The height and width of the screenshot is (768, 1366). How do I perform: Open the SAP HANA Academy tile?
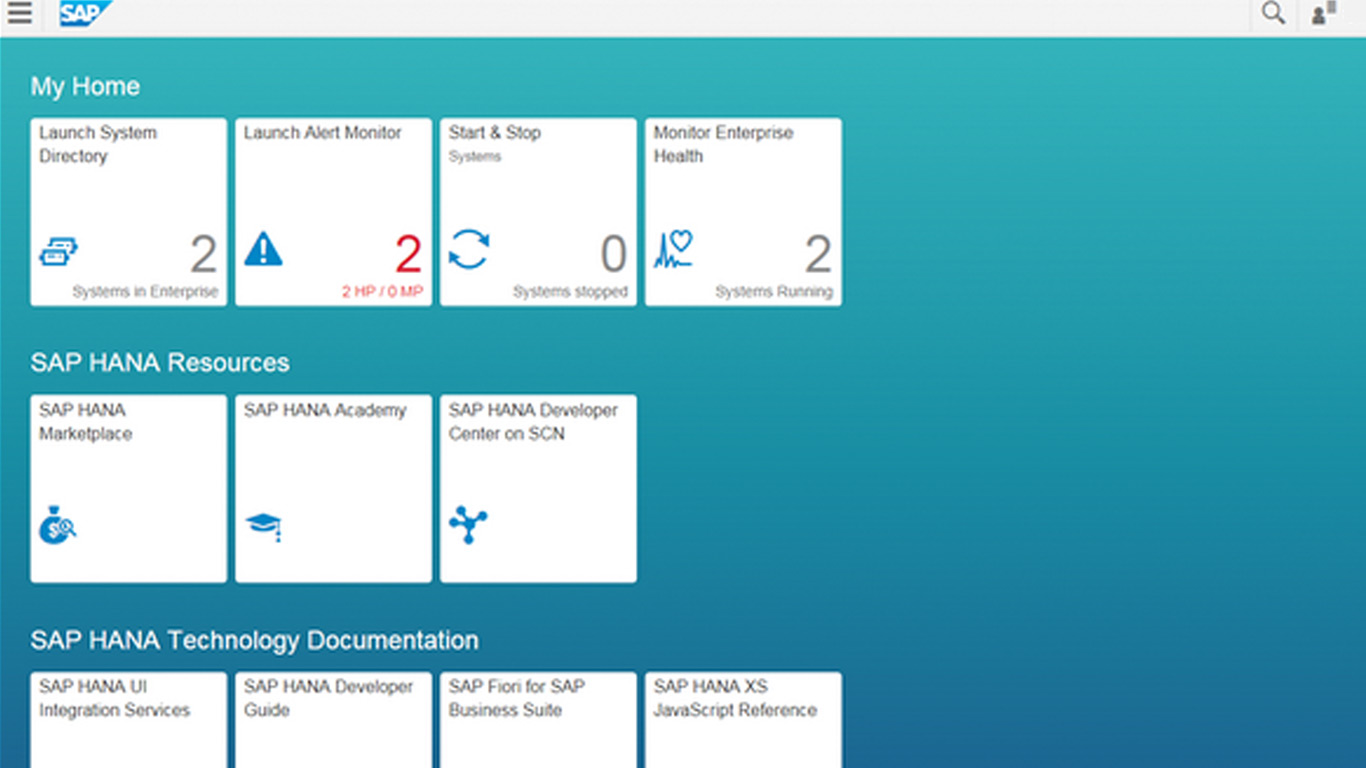333,488
